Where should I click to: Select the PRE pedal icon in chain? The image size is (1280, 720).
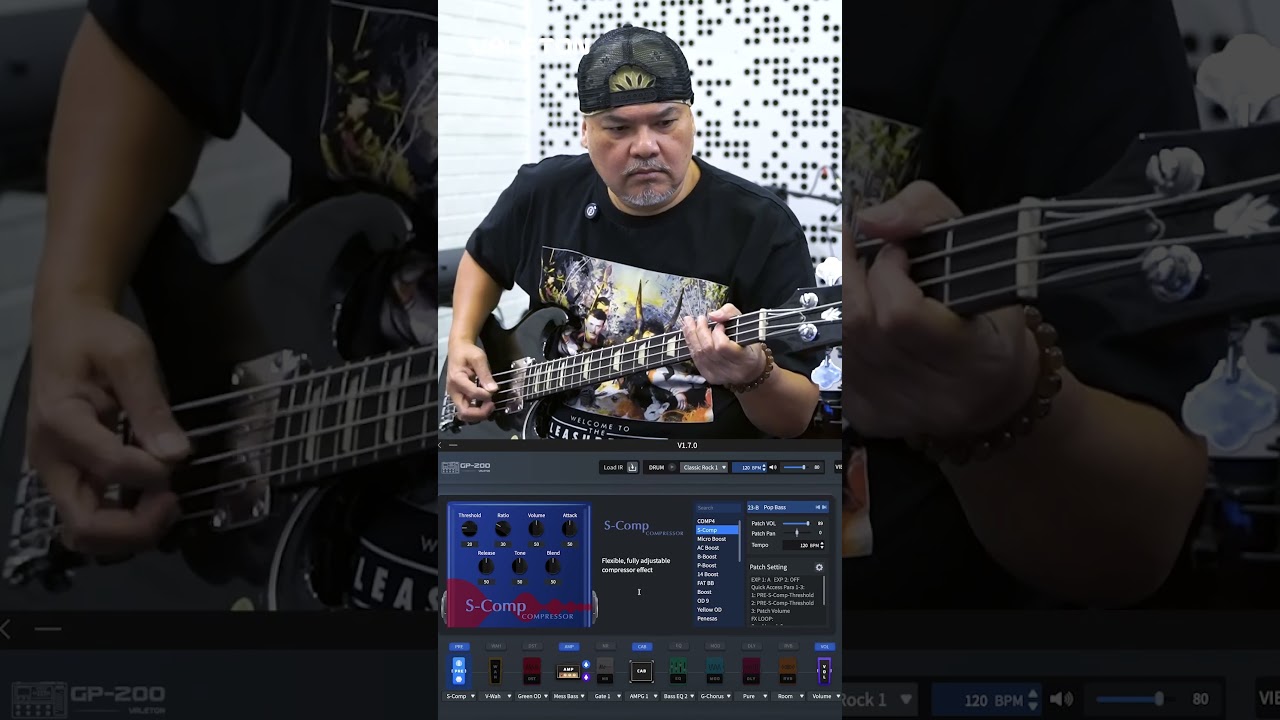(459, 671)
